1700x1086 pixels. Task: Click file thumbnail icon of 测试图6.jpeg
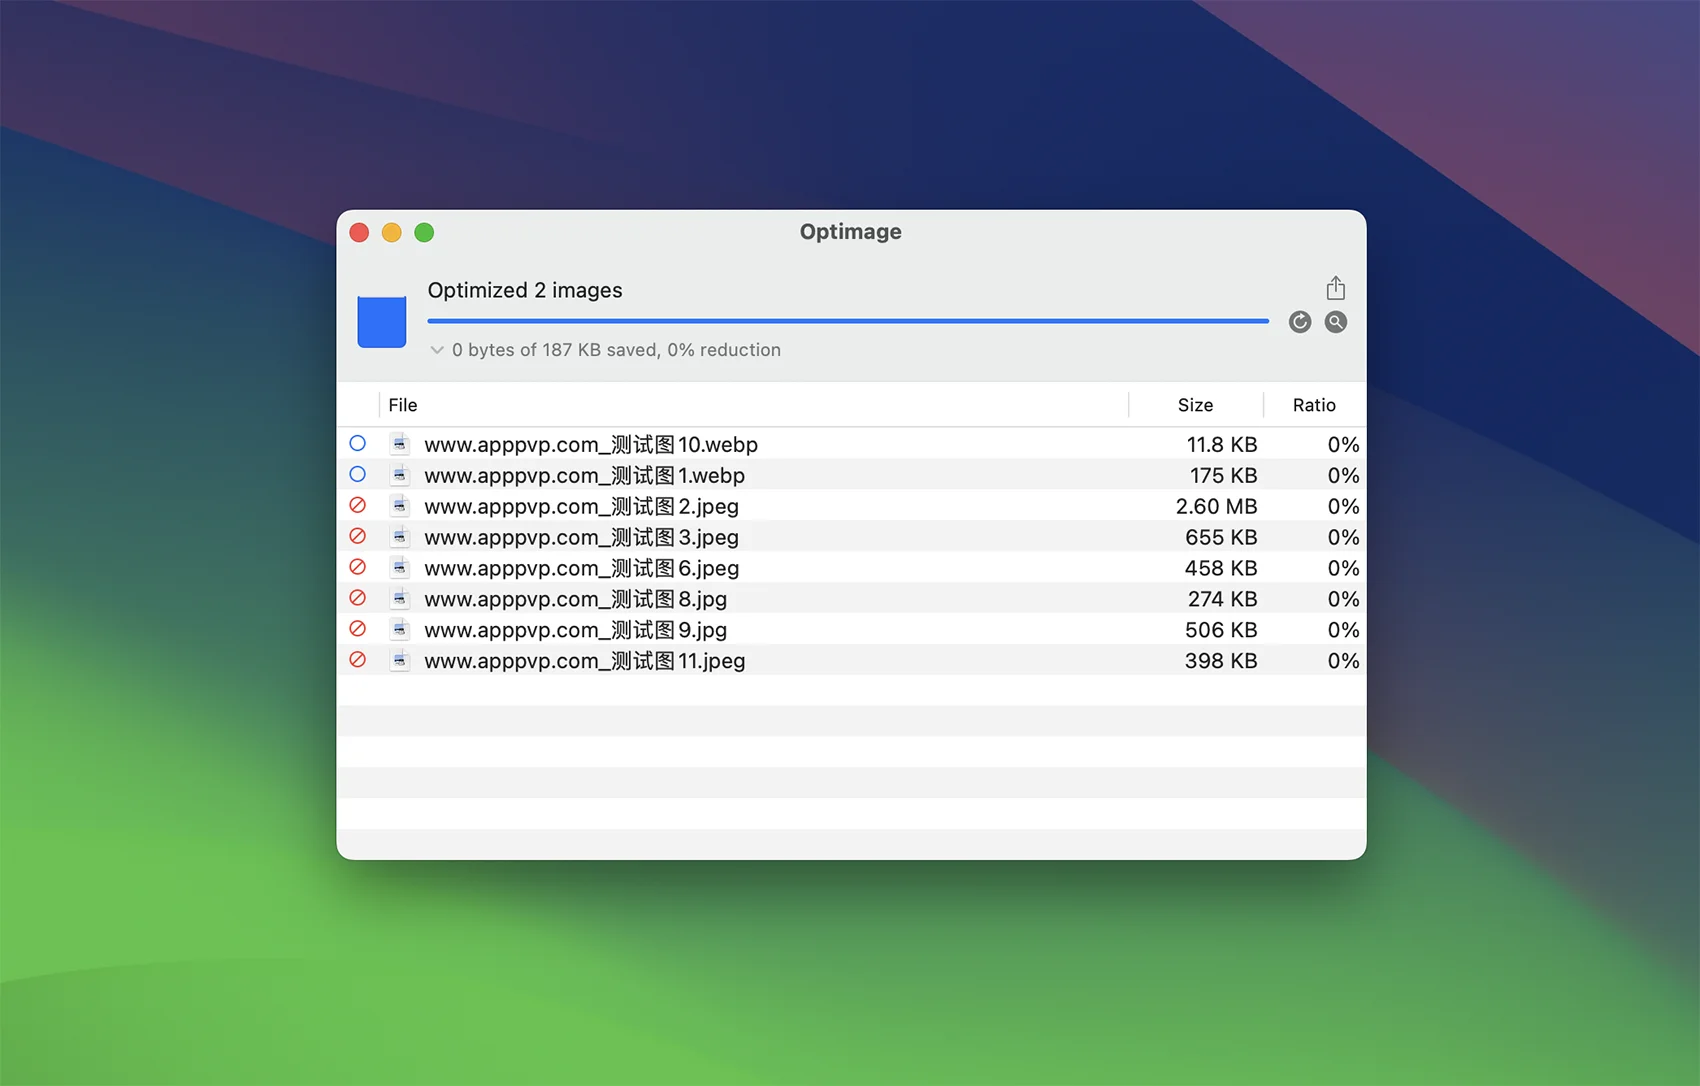(x=399, y=568)
